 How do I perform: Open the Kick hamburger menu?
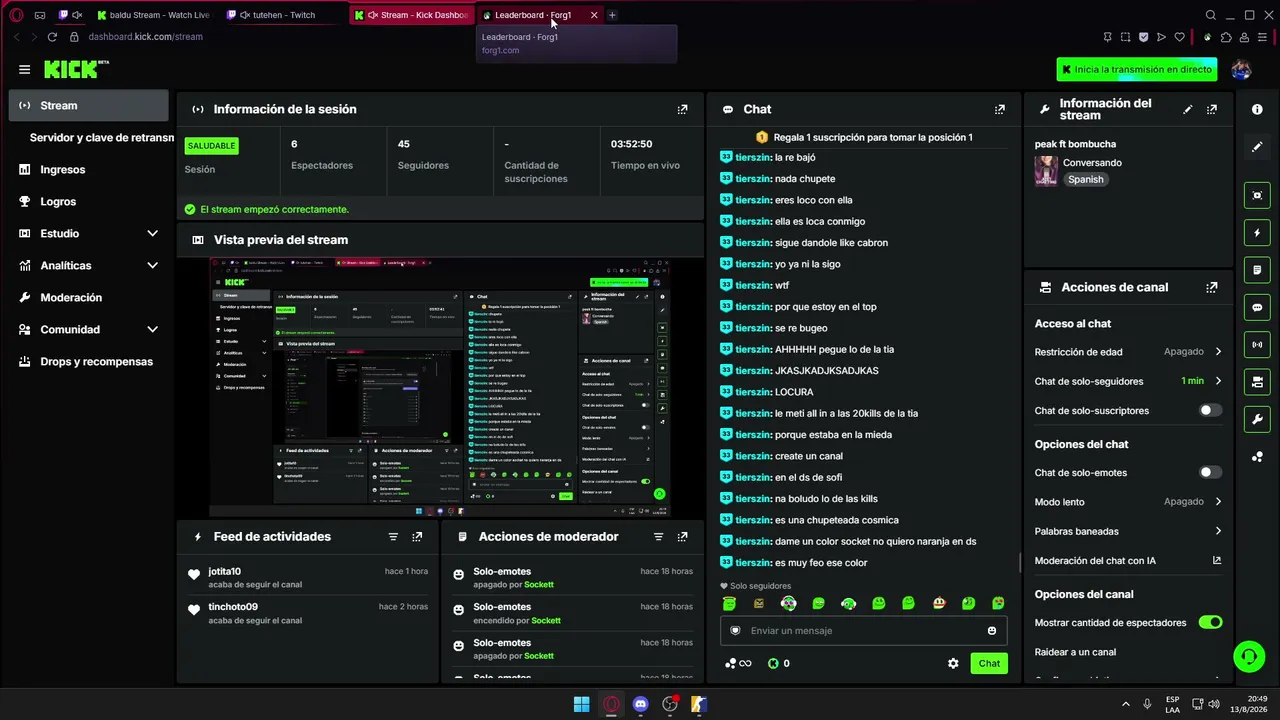[x=24, y=69]
